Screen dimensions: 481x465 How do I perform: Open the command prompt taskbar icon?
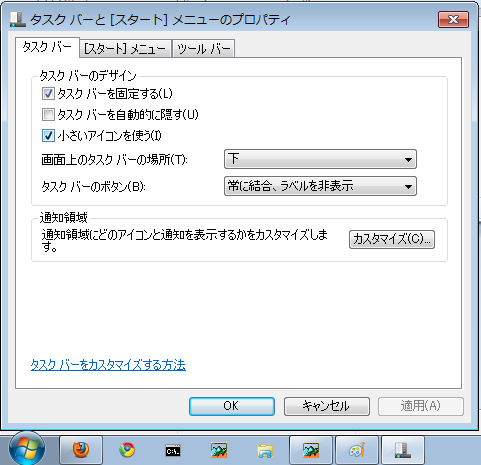173,451
